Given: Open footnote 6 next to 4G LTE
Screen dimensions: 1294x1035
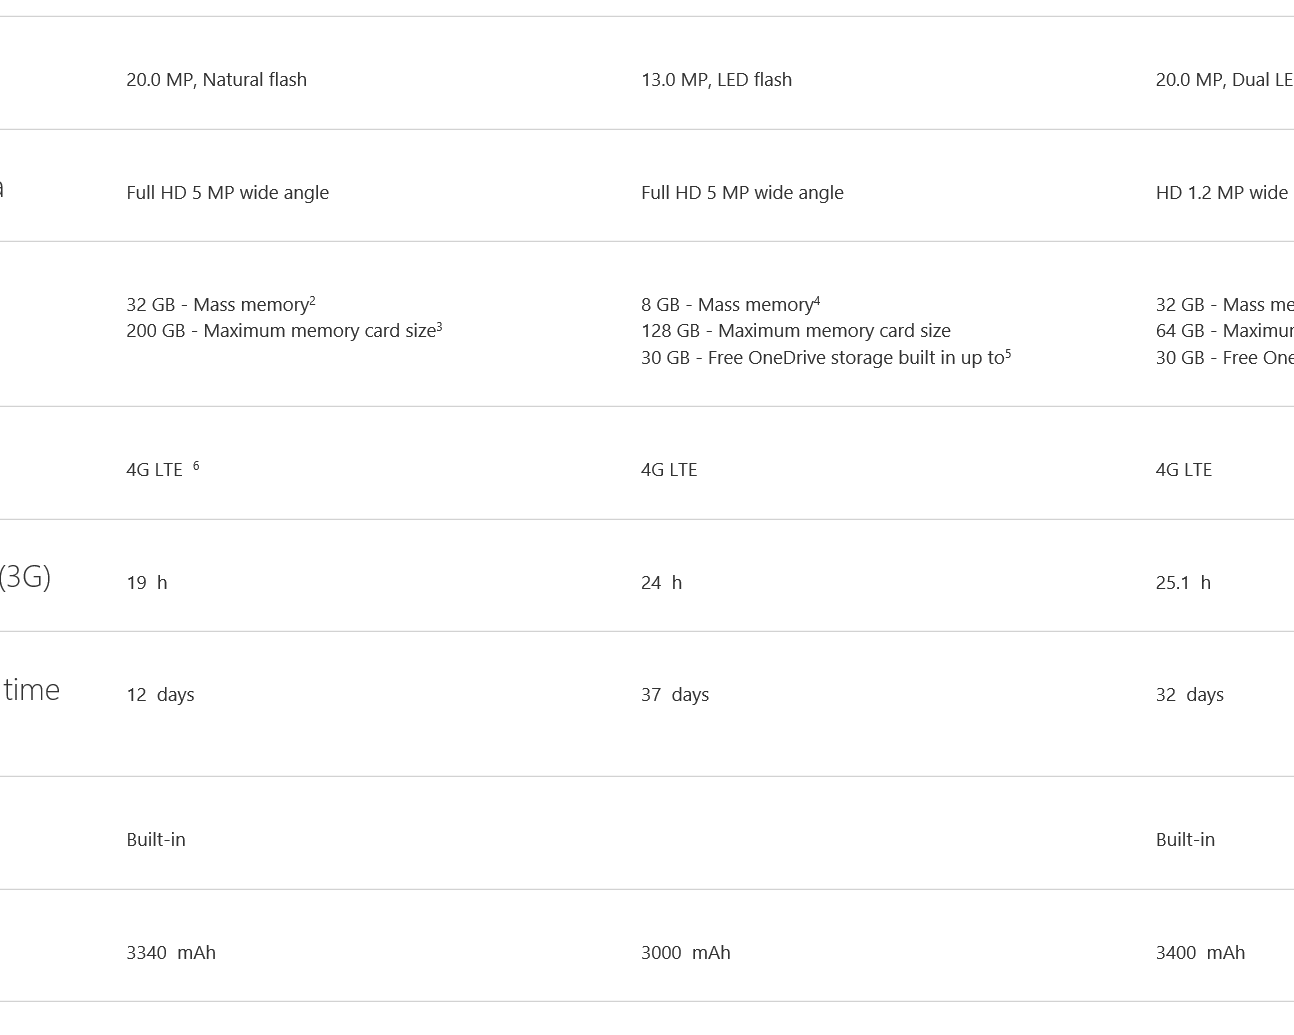Looking at the screenshot, I should [x=196, y=465].
